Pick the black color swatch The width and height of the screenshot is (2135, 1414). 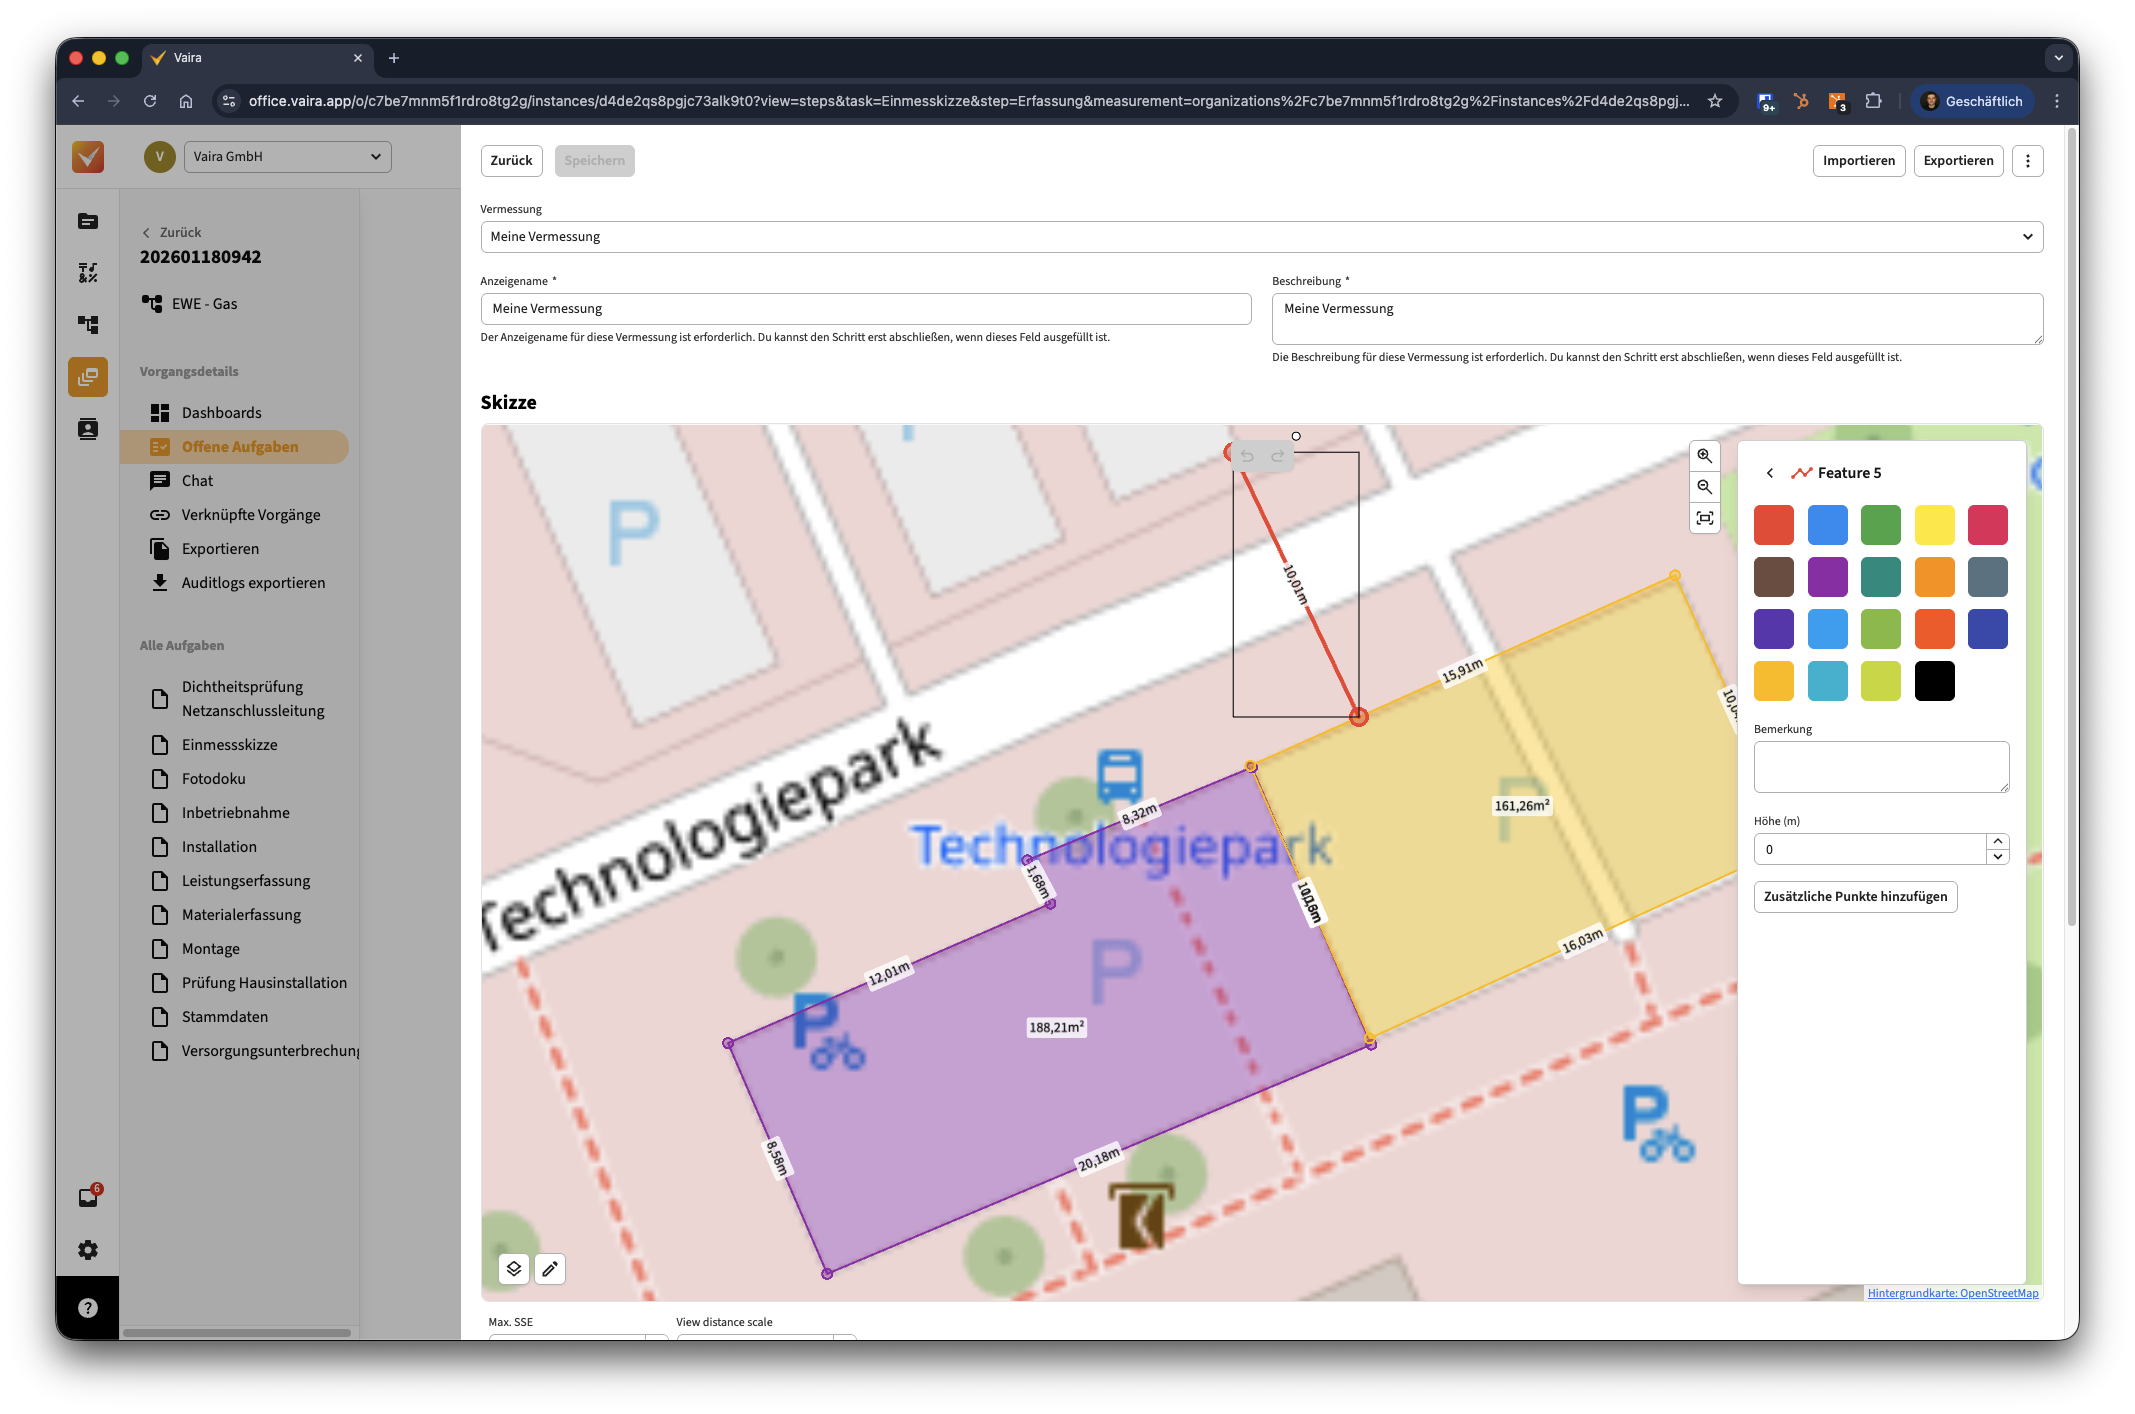point(1934,681)
